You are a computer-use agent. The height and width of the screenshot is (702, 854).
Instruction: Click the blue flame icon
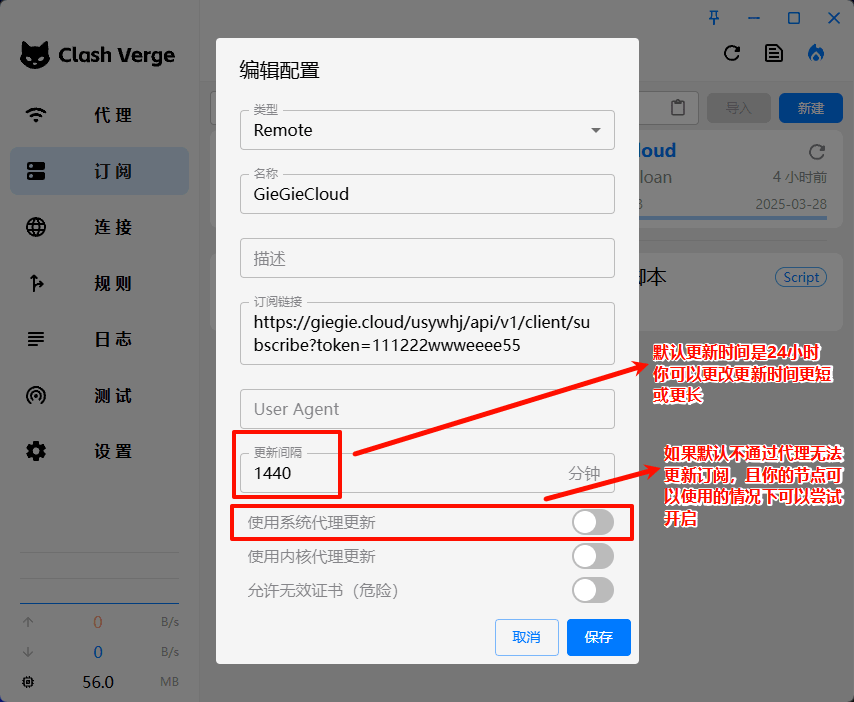(x=815, y=53)
